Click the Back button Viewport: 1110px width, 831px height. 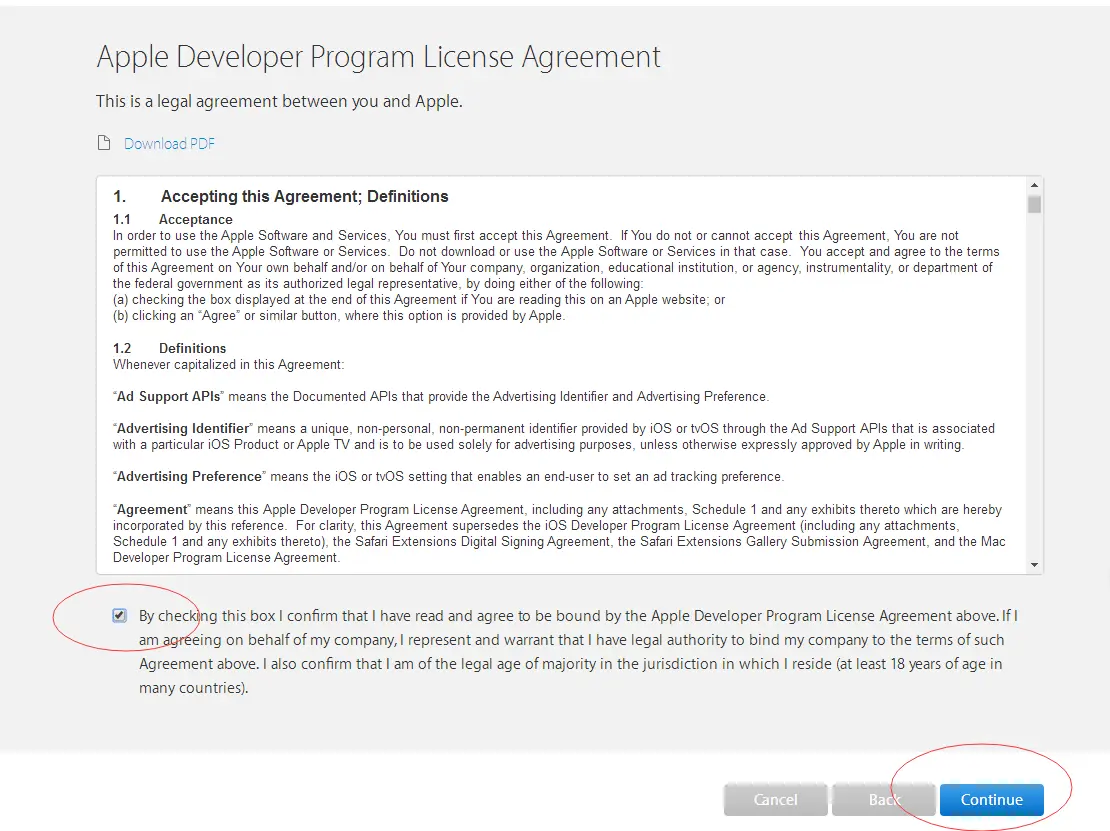883,799
